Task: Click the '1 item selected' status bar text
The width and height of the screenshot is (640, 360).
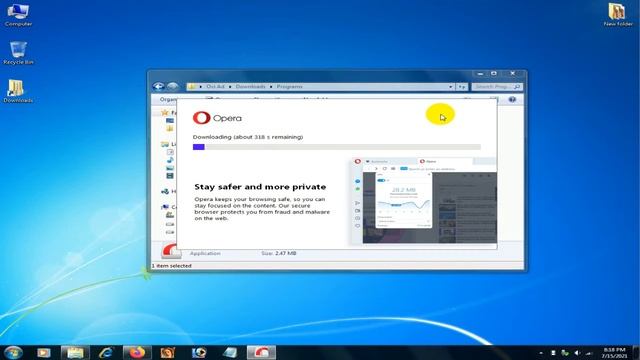Action: point(172,266)
